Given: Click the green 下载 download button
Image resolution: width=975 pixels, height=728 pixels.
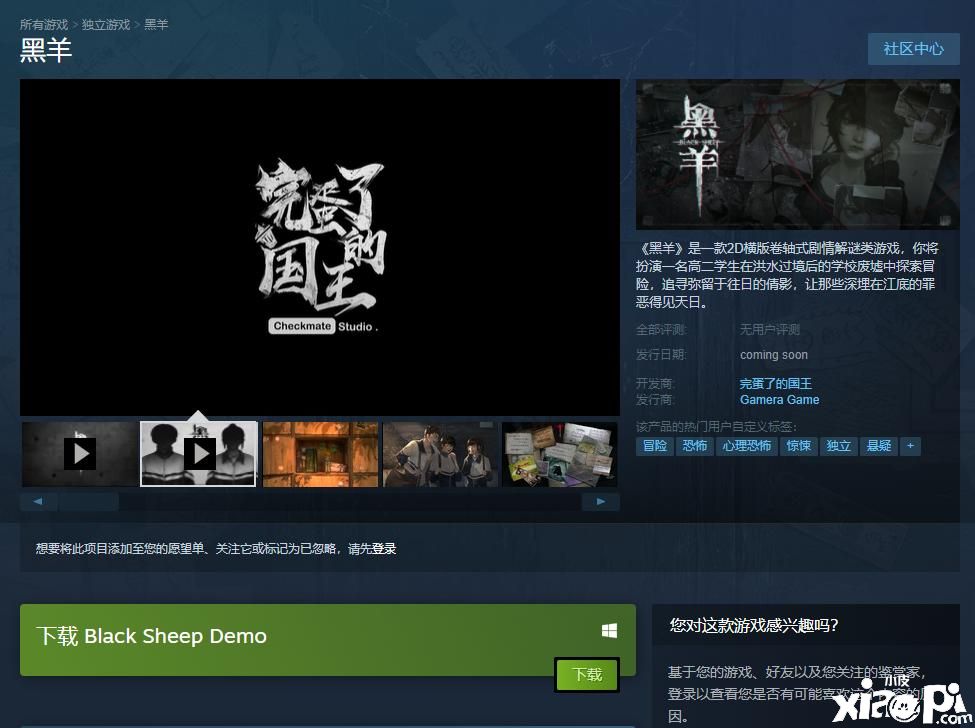Looking at the screenshot, I should click(587, 675).
